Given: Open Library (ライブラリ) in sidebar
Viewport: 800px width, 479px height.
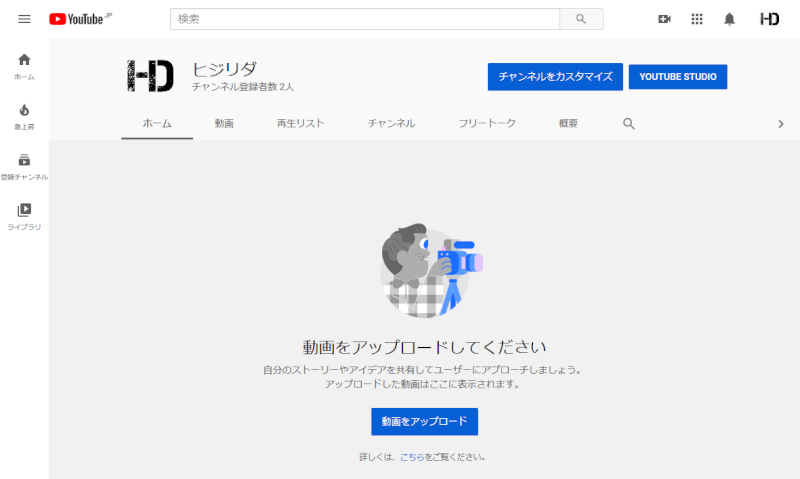Looking at the screenshot, I should (x=24, y=217).
